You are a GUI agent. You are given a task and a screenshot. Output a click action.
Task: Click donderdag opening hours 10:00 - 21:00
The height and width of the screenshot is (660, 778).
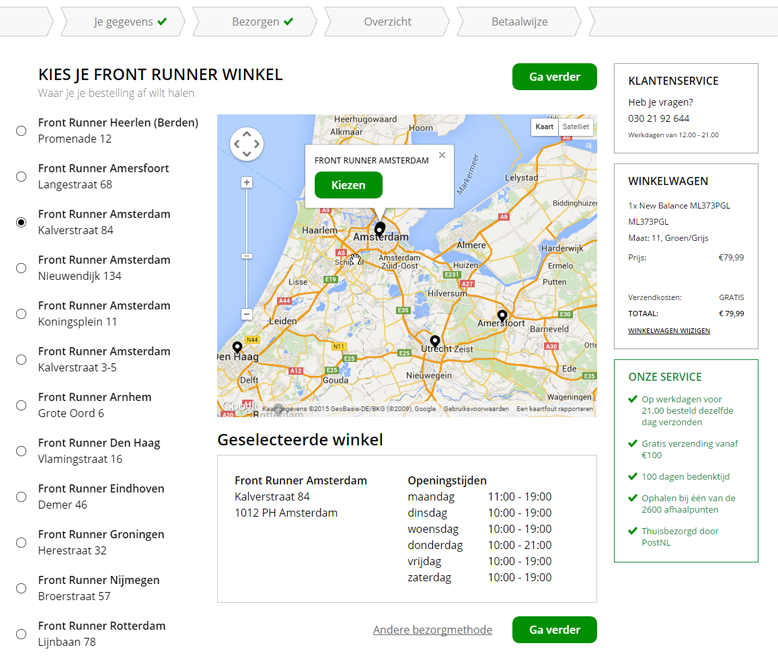[x=519, y=545]
